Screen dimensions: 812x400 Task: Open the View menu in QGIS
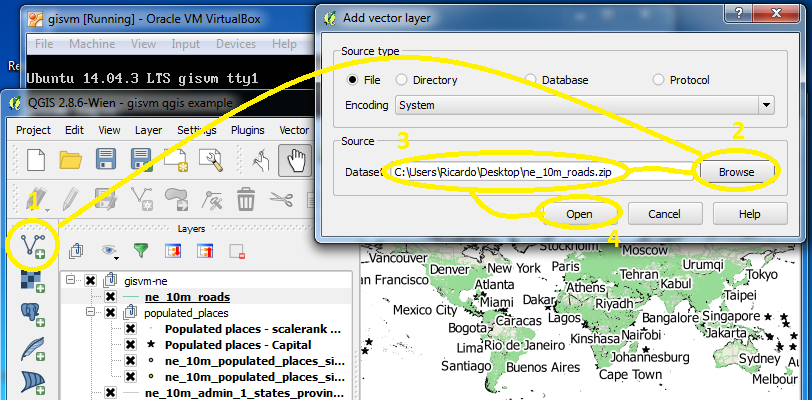click(x=109, y=130)
